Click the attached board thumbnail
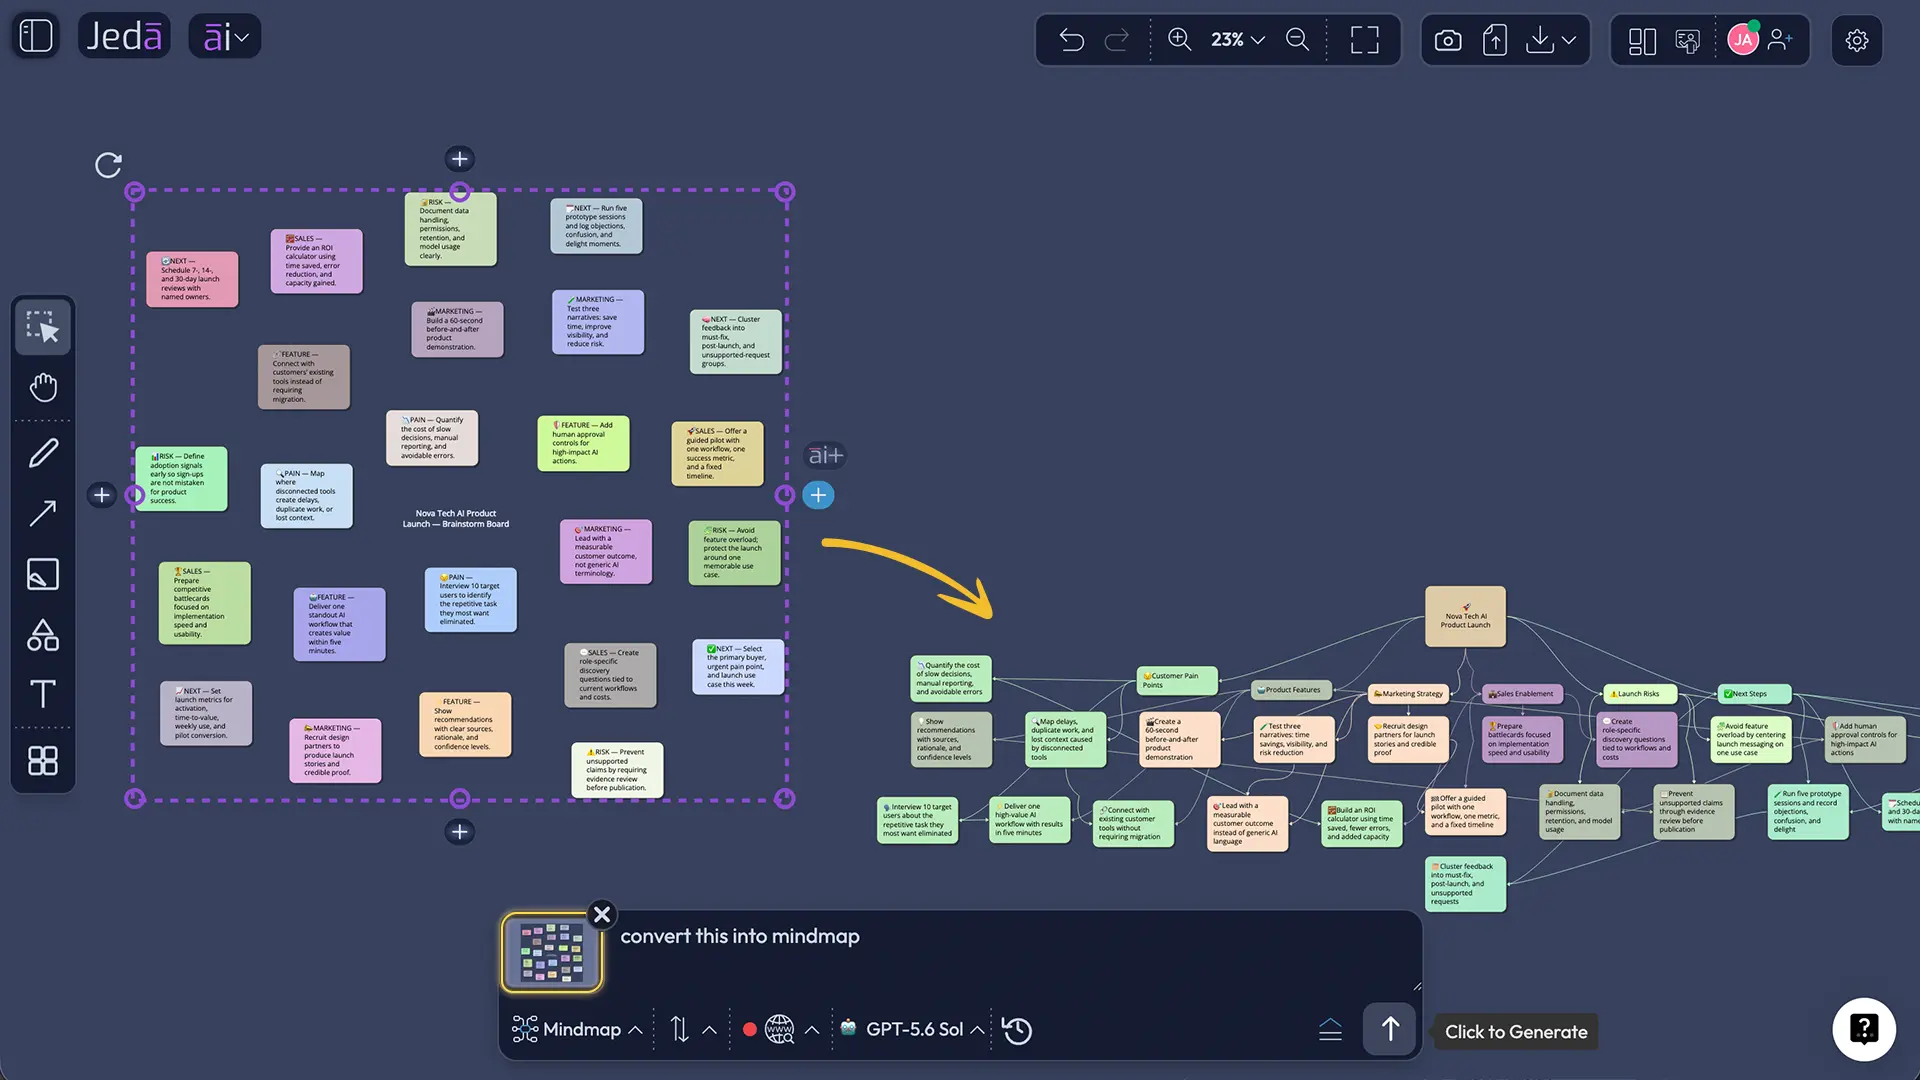 point(552,953)
